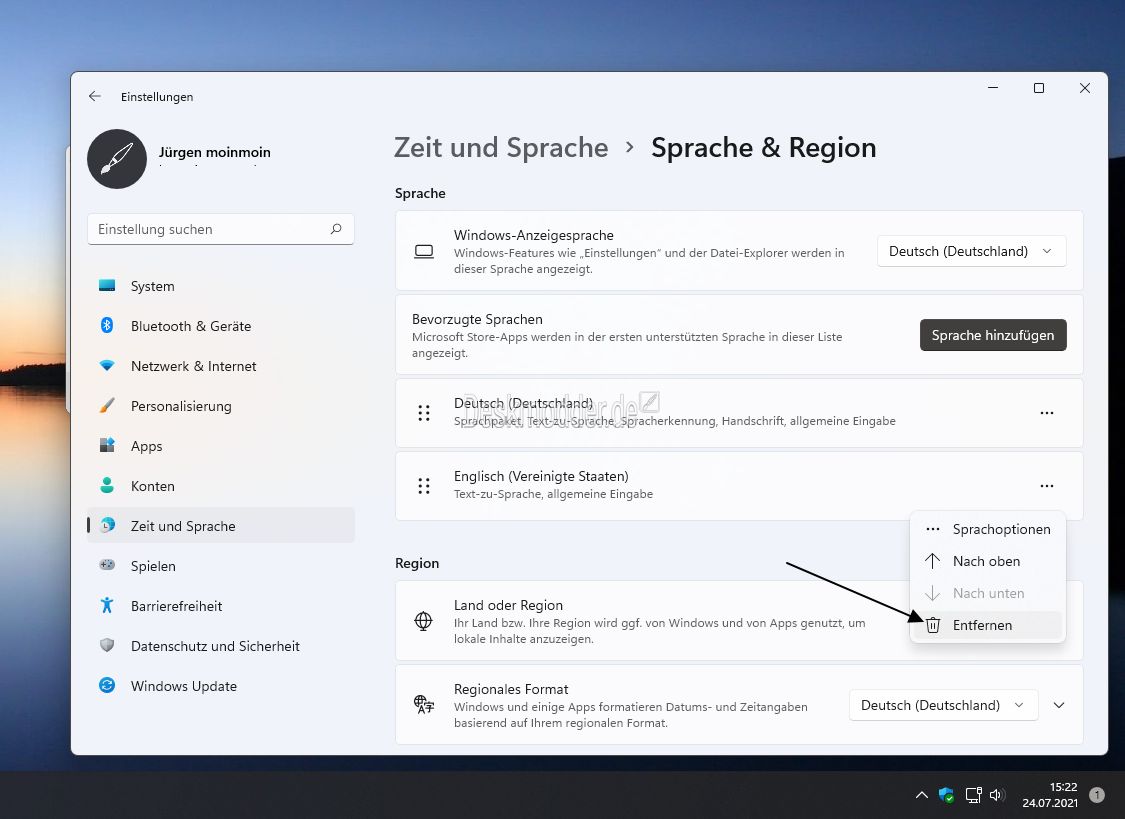Click the Spielen gamepad icon
Viewport: 1125px width, 819px height.
point(107,565)
